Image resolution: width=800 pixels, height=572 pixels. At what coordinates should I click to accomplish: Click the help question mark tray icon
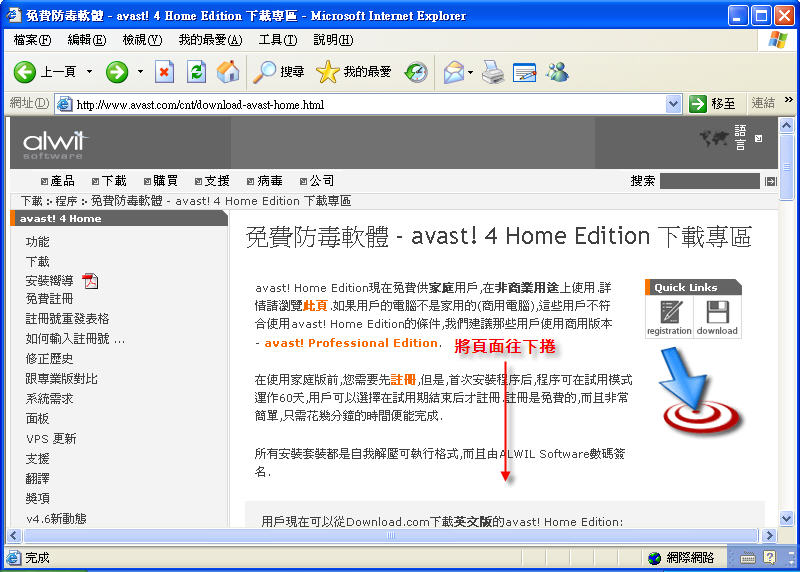[x=769, y=557]
